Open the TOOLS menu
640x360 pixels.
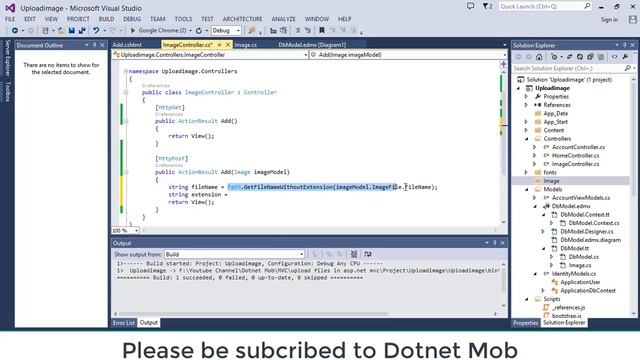coord(183,19)
